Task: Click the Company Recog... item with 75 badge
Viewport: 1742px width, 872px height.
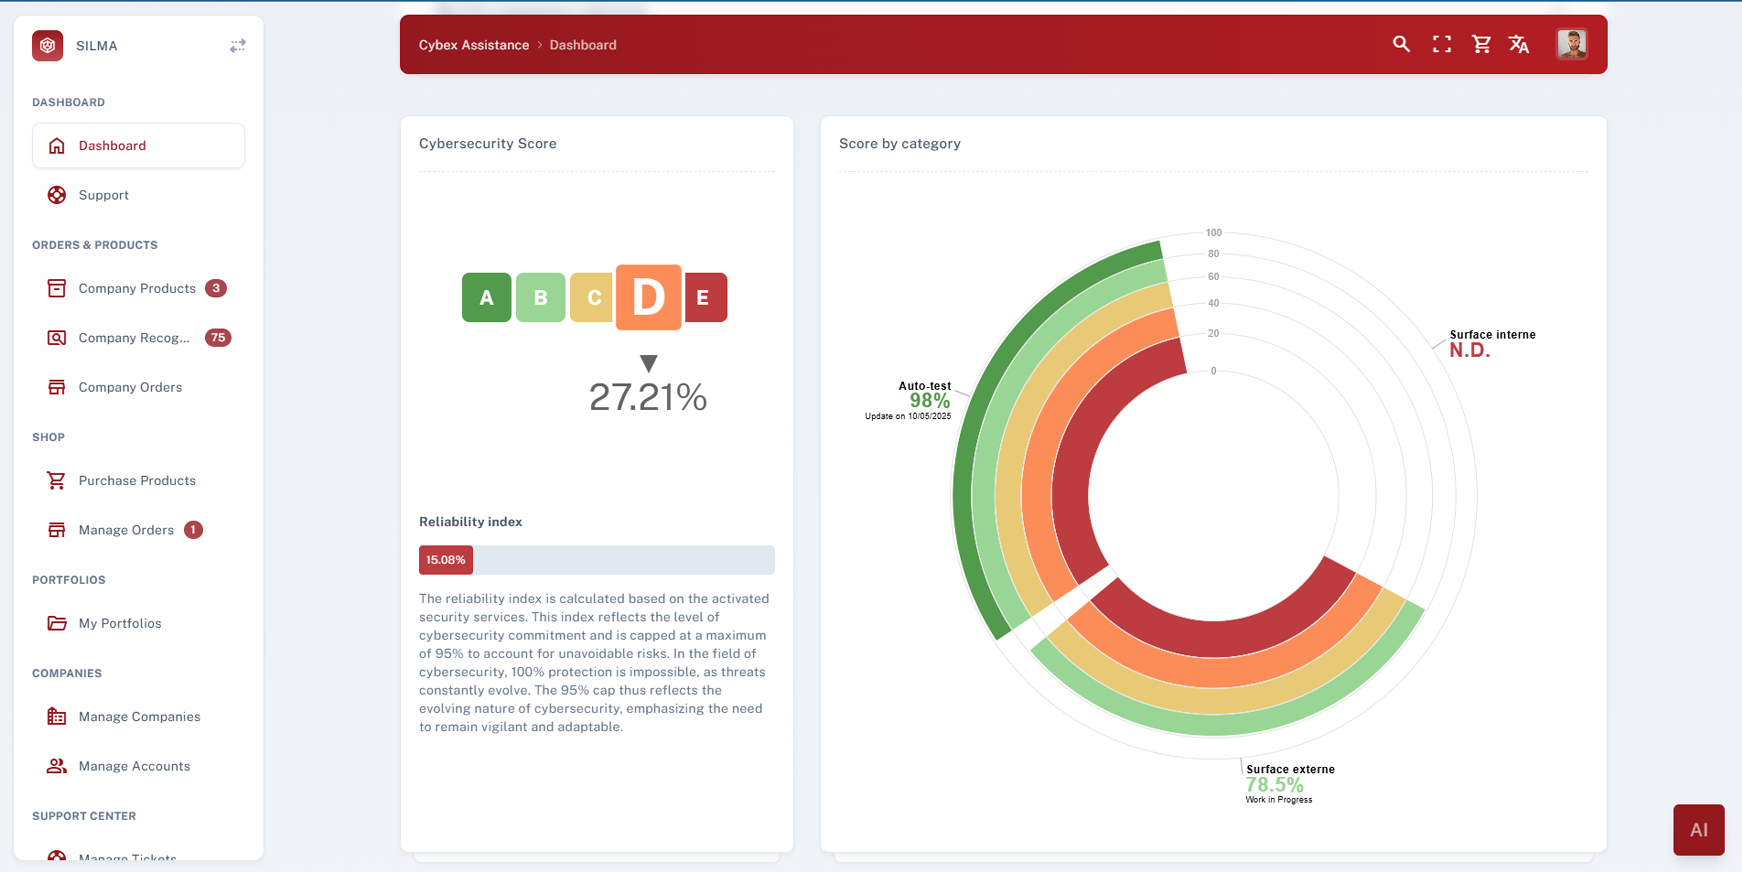Action: (134, 338)
